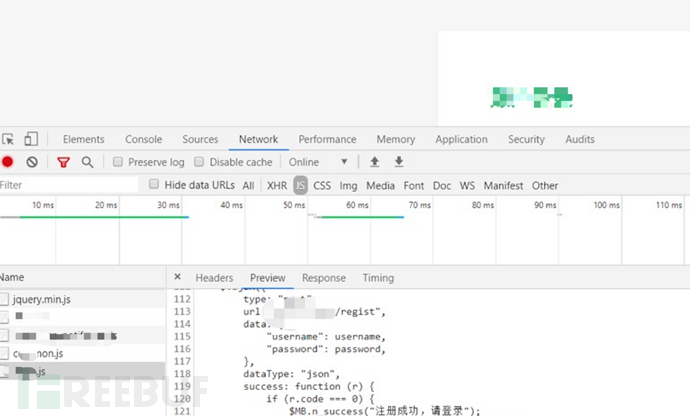Filter requests by CSS type

pos(322,185)
